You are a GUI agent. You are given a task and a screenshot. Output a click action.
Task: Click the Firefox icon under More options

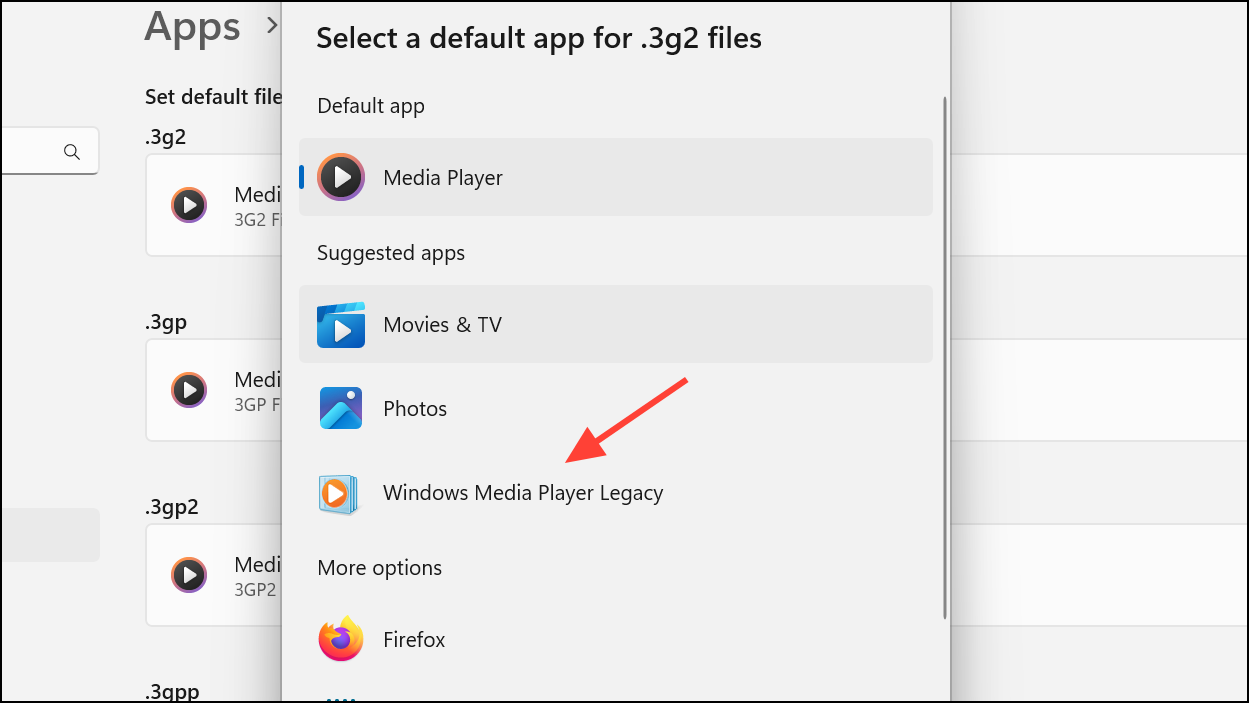[x=341, y=639]
